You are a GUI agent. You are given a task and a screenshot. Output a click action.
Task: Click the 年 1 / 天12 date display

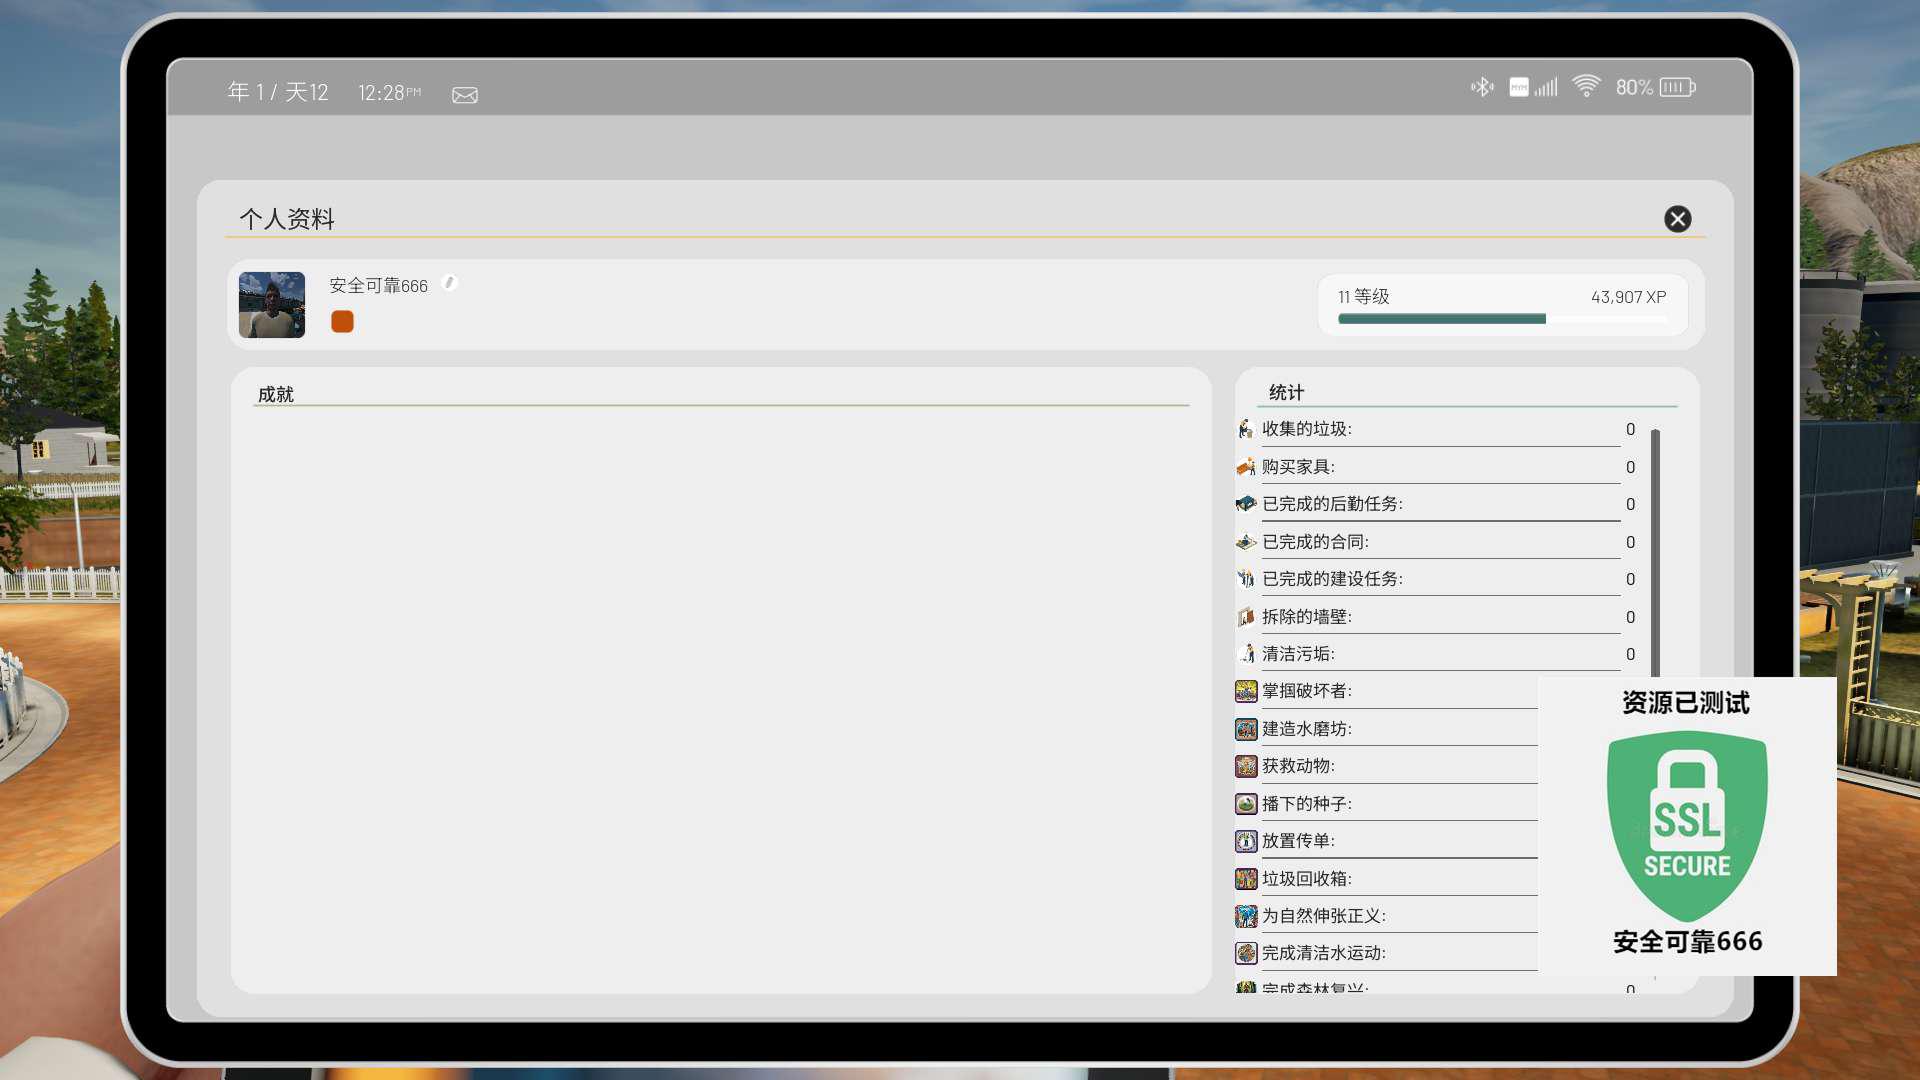tap(278, 92)
